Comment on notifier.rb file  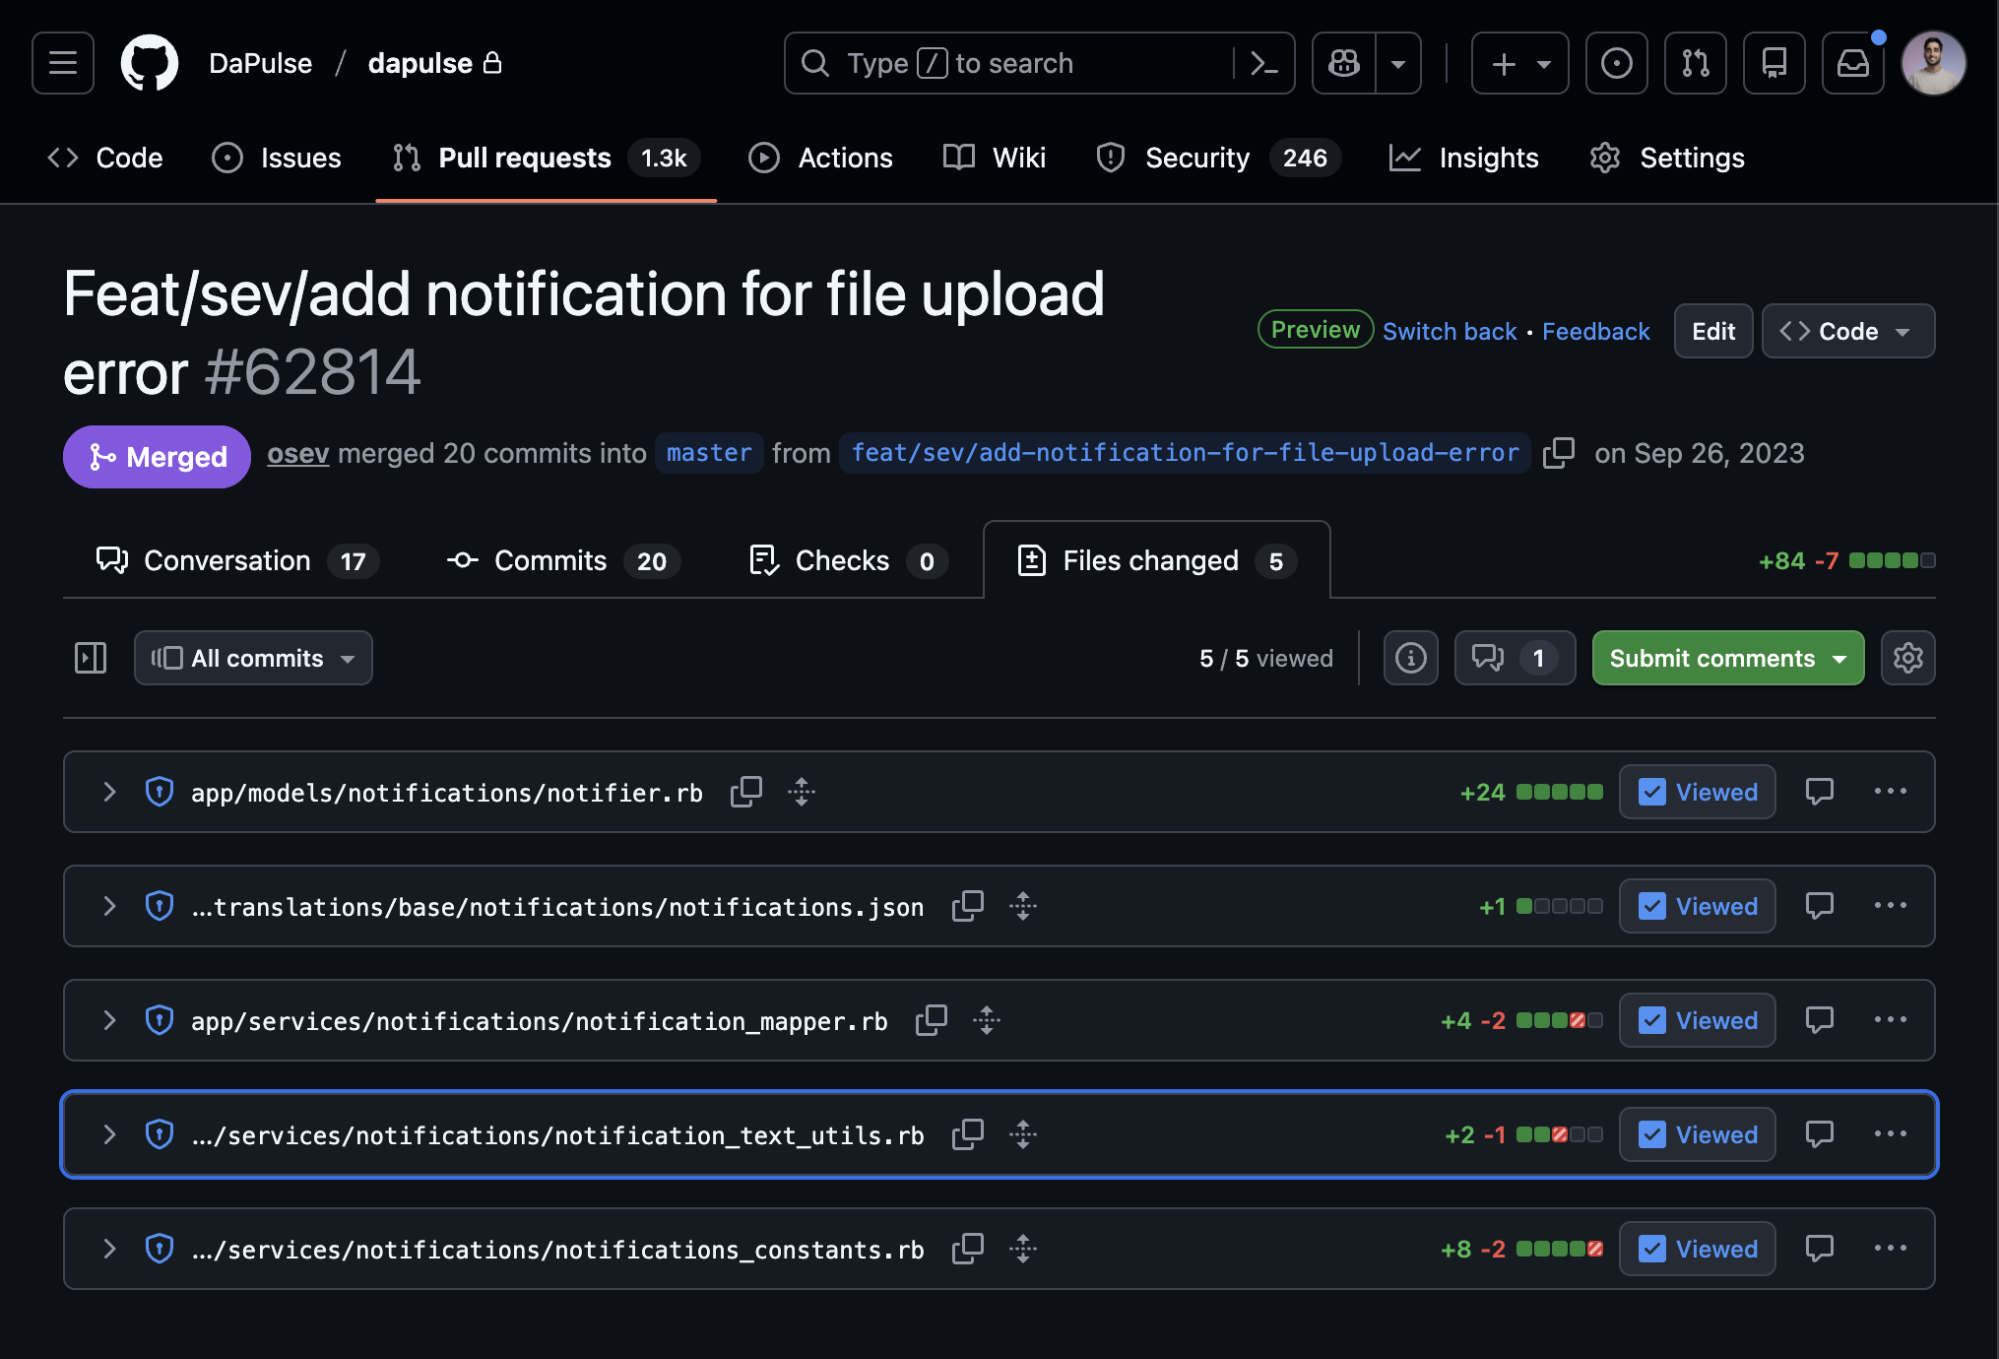[x=1819, y=792]
